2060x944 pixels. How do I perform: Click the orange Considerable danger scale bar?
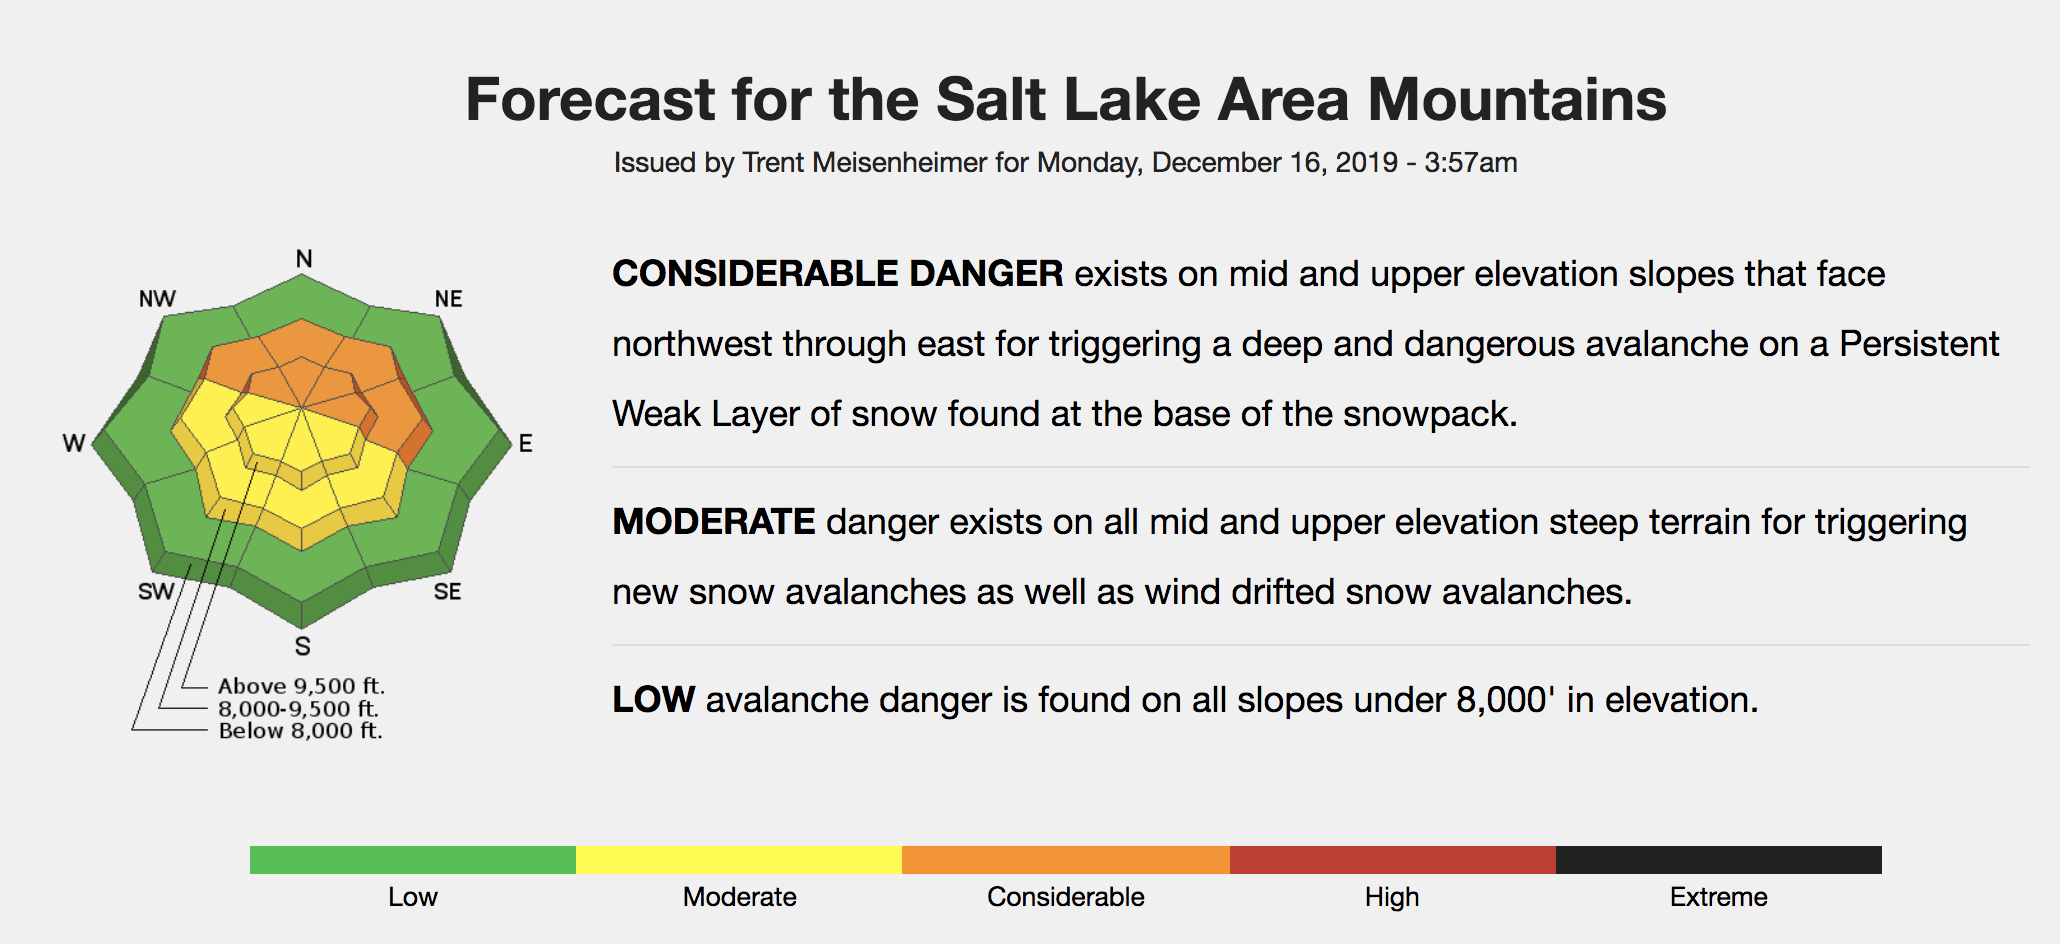(x=1066, y=860)
